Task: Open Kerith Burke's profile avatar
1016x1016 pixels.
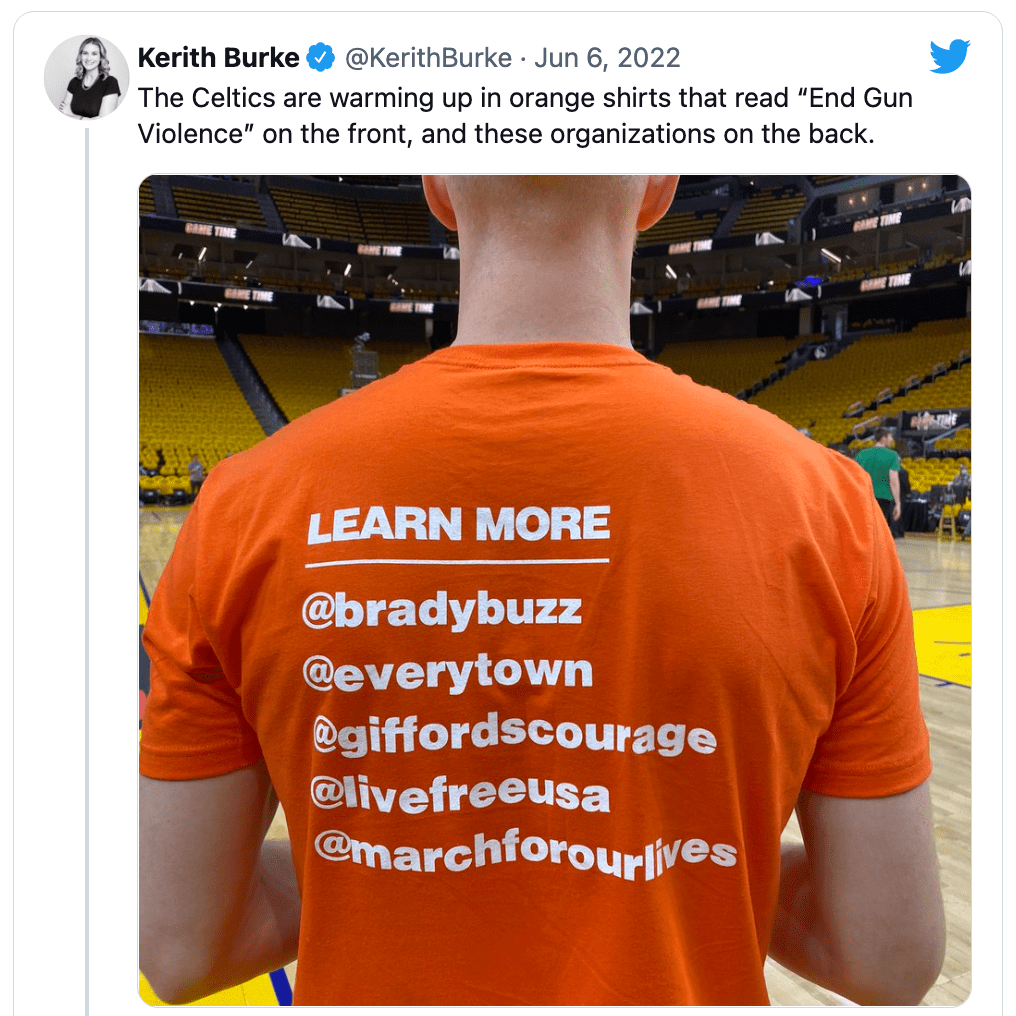Action: (x=86, y=77)
